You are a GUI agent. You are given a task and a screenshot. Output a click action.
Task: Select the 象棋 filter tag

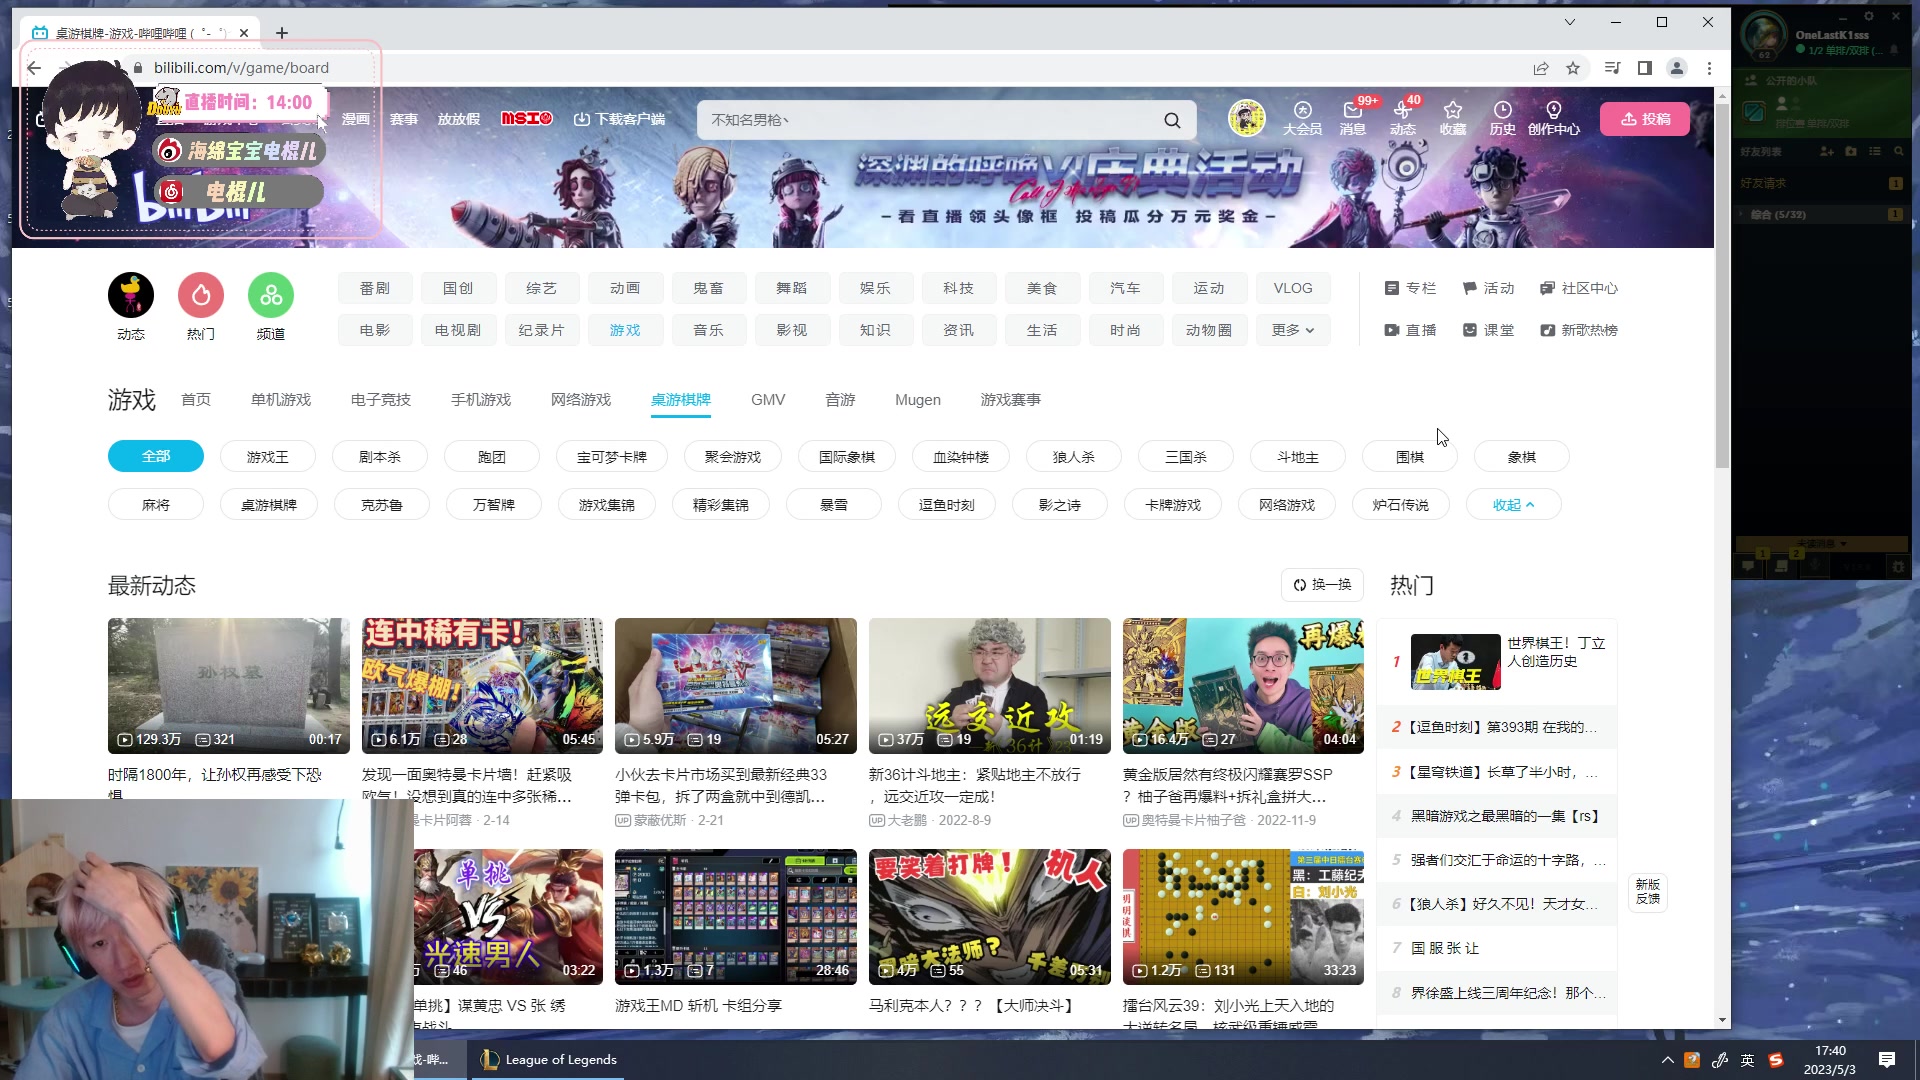coord(1522,456)
